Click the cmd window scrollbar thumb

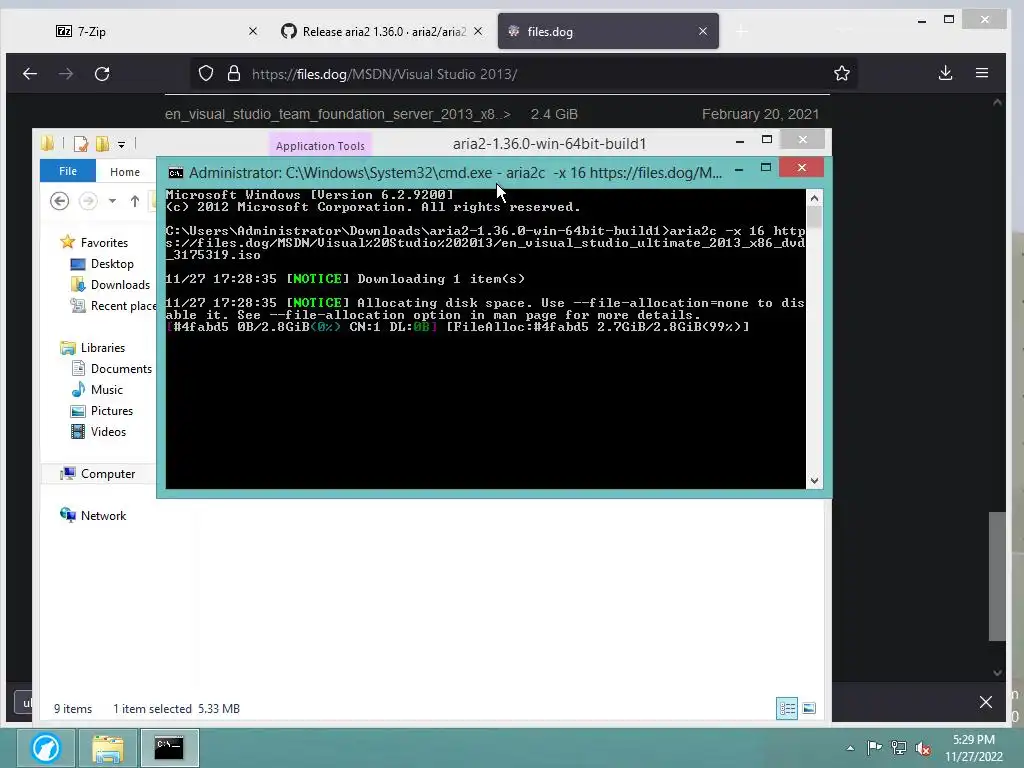[814, 217]
